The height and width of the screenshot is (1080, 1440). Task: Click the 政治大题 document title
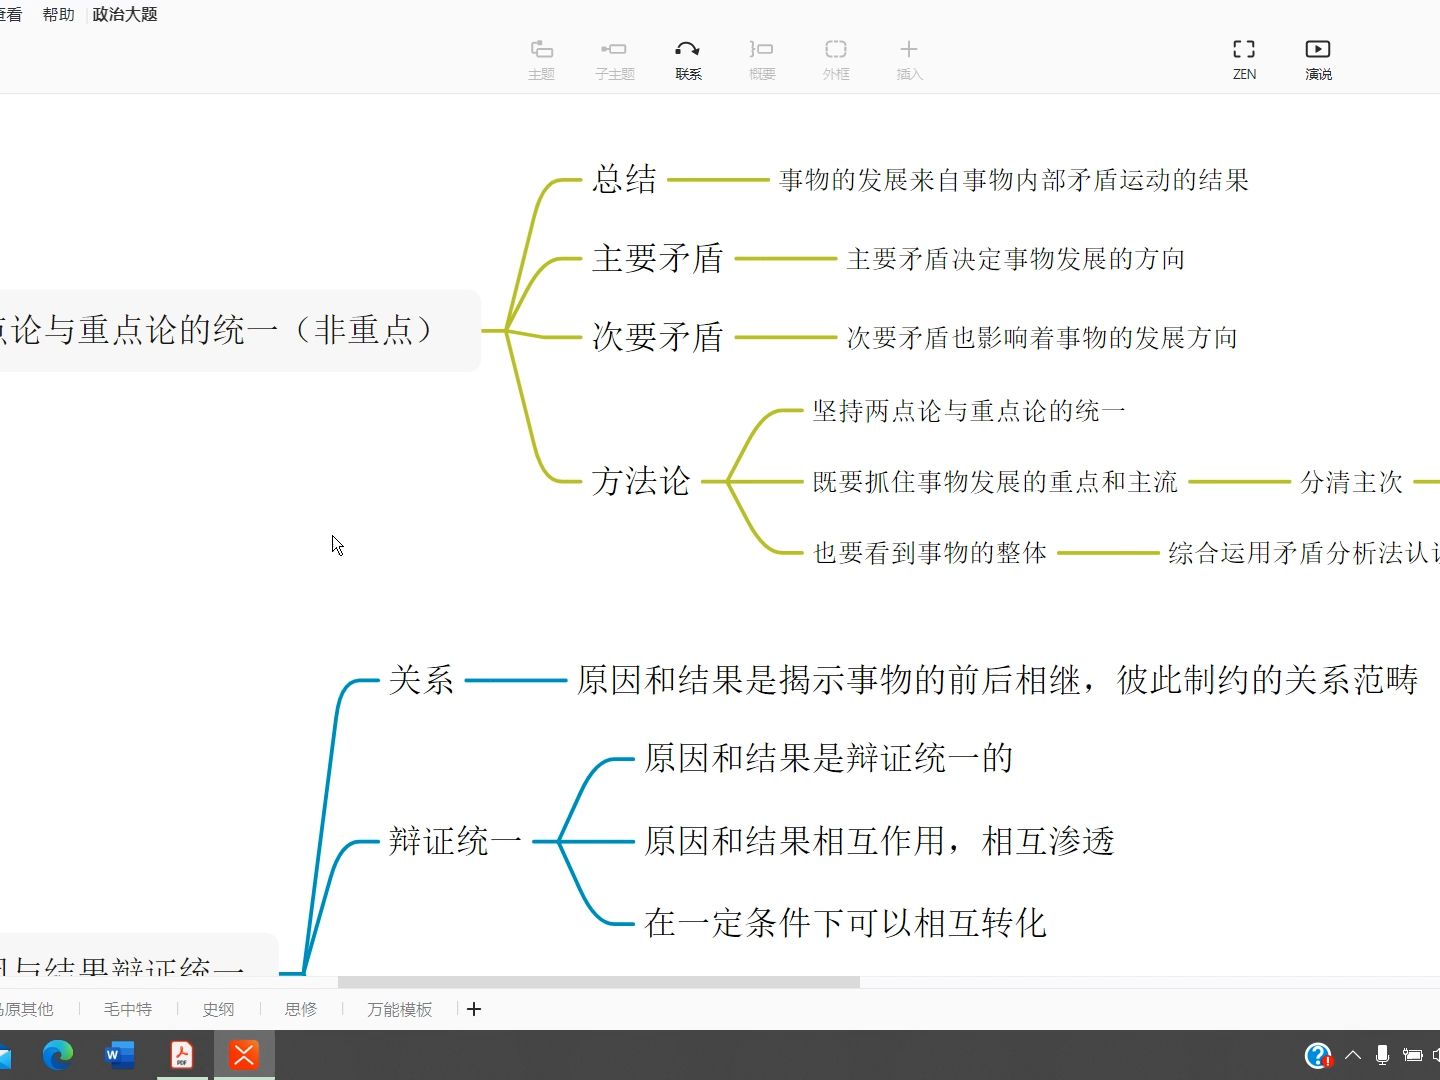[125, 14]
